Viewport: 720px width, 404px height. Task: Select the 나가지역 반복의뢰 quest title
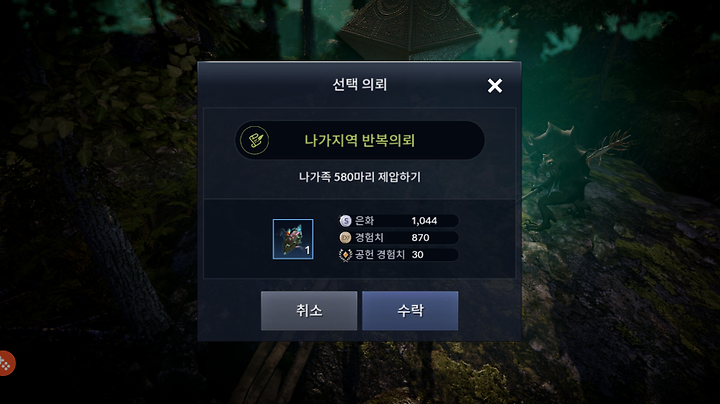(360, 140)
